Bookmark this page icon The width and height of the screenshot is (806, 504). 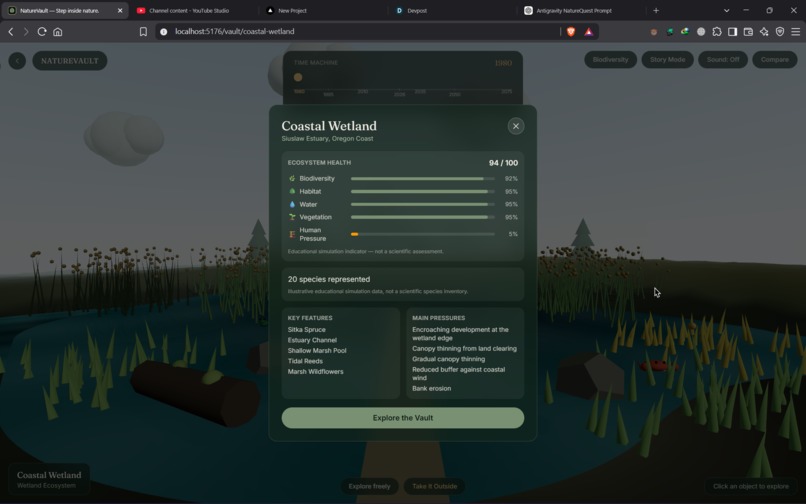tap(143, 32)
